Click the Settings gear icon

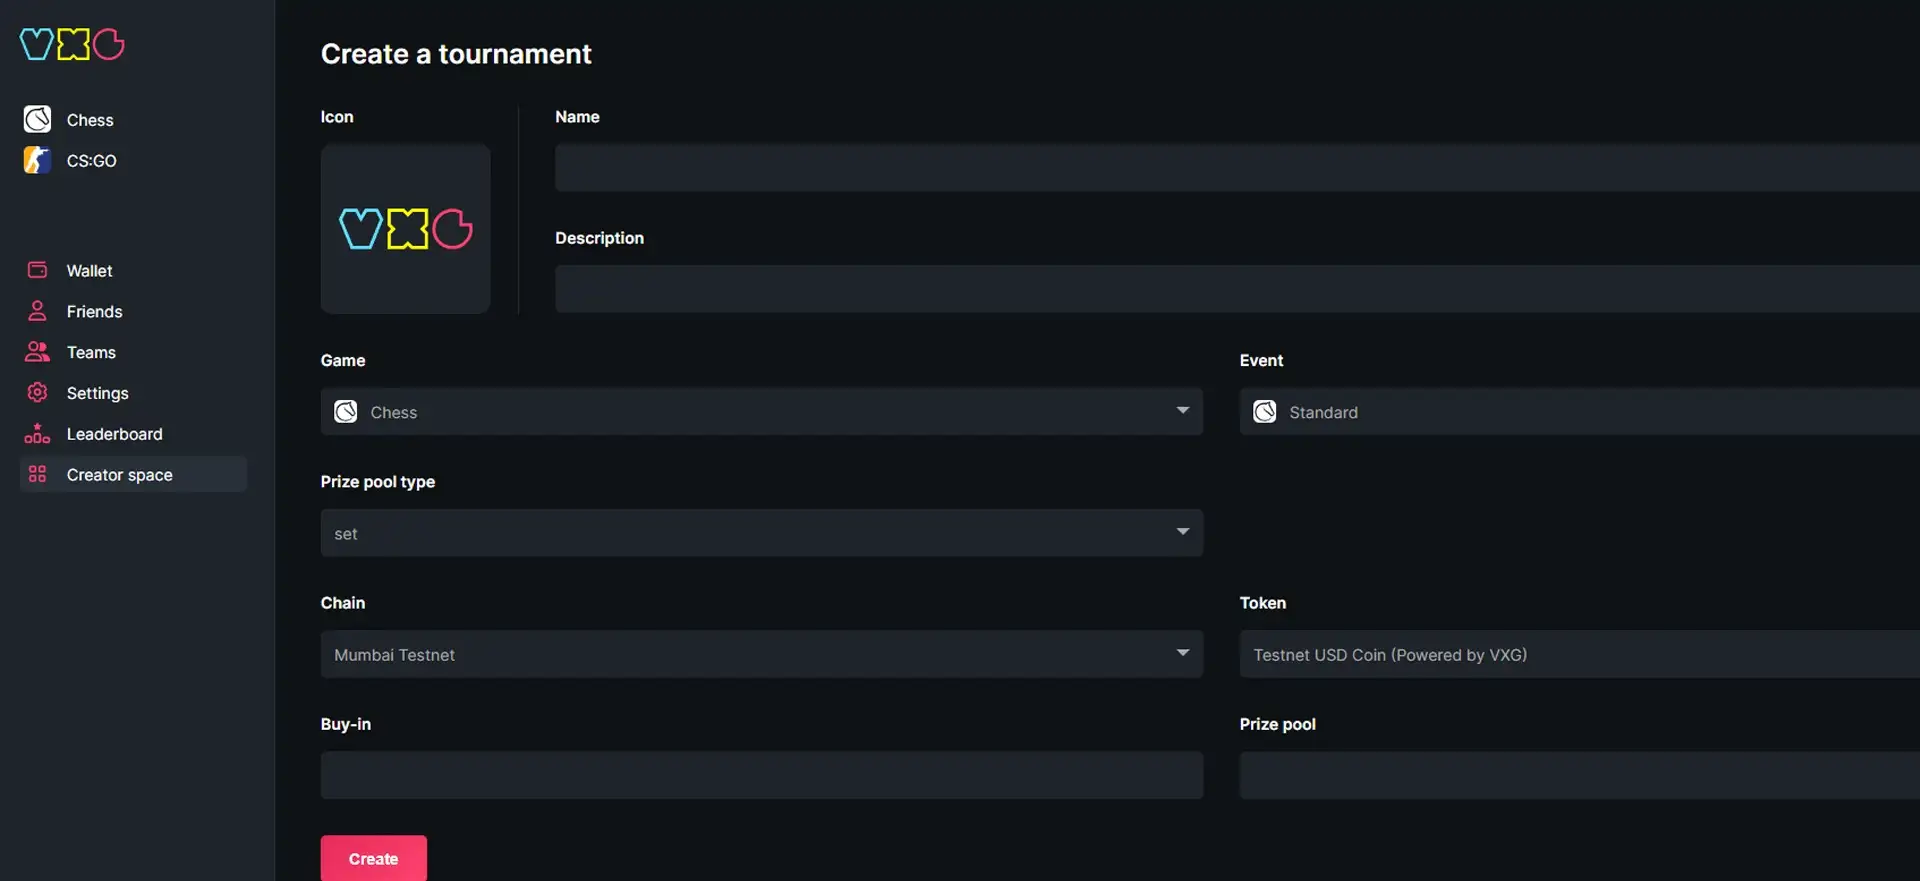click(37, 393)
